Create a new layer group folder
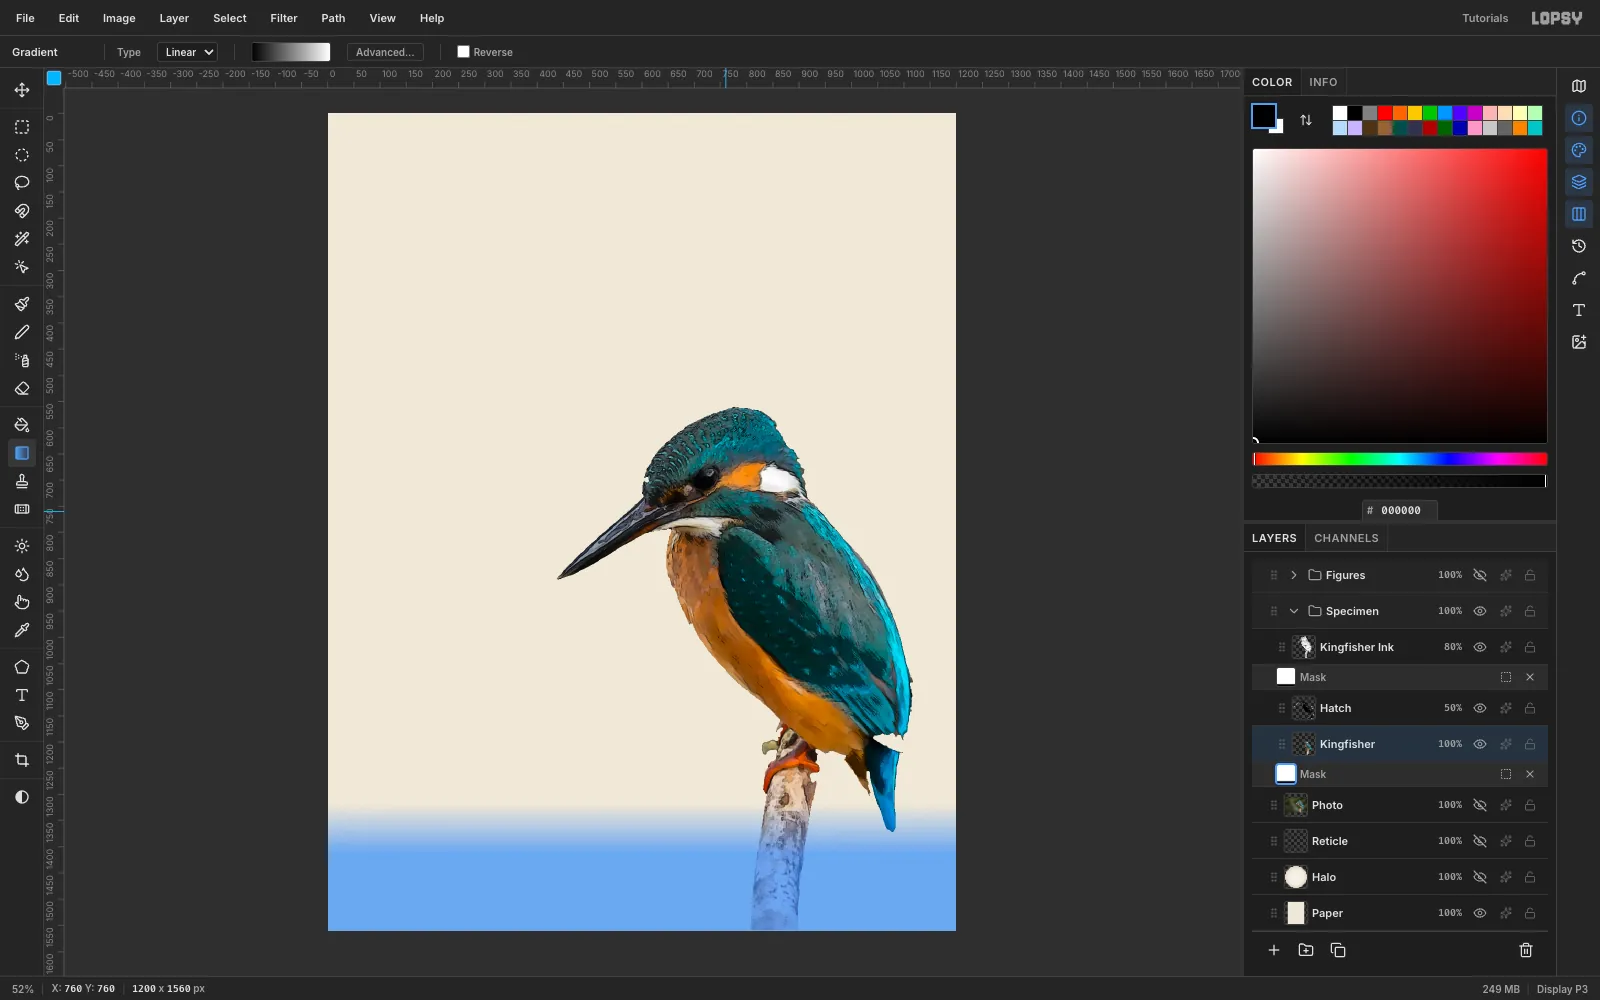 [x=1306, y=950]
